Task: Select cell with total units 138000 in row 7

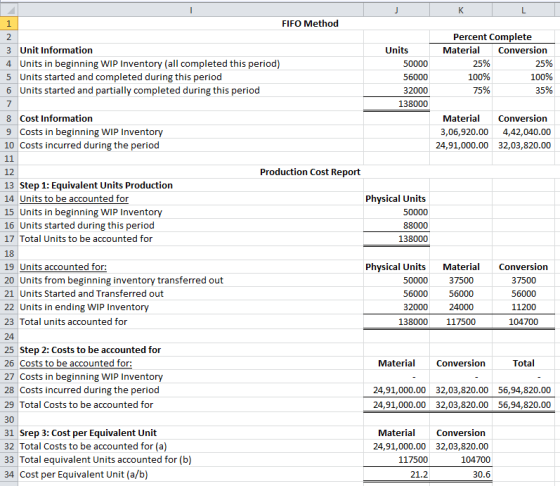Action: 396,104
